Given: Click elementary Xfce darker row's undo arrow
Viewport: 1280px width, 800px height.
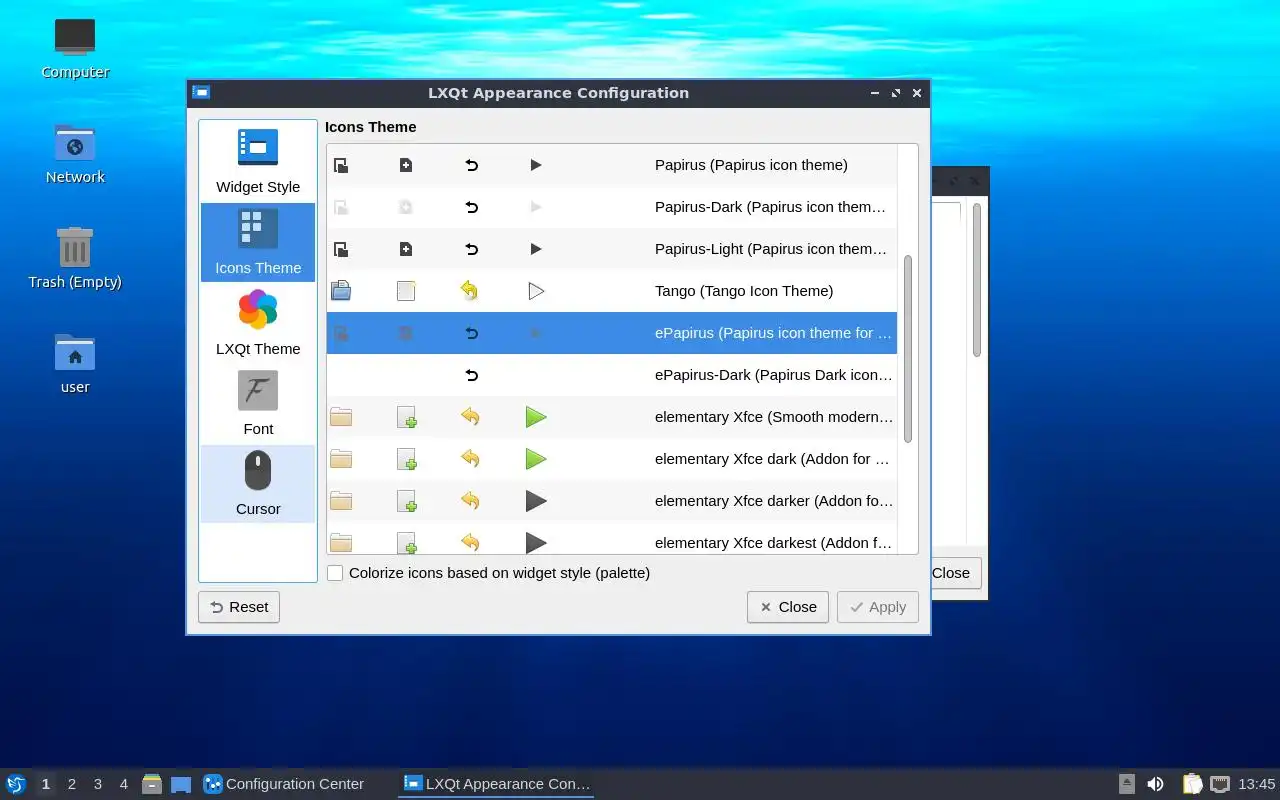Looking at the screenshot, I should point(470,501).
